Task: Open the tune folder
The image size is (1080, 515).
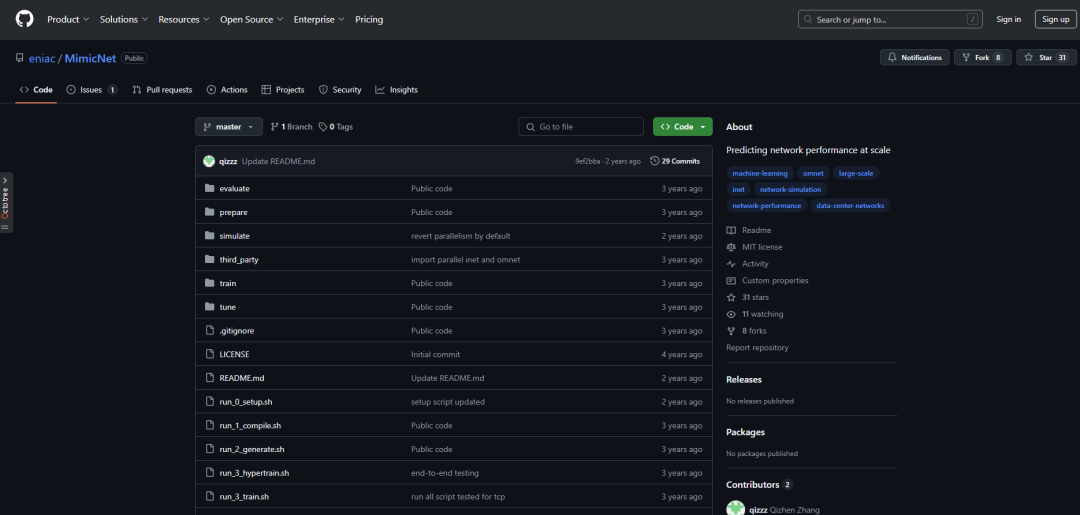Action: (227, 307)
